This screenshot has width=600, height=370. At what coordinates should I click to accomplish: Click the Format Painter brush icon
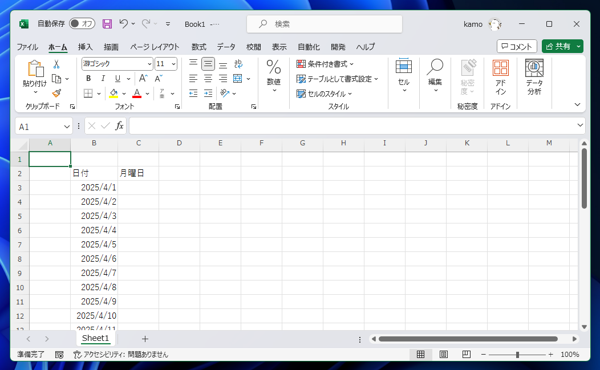[57, 93]
